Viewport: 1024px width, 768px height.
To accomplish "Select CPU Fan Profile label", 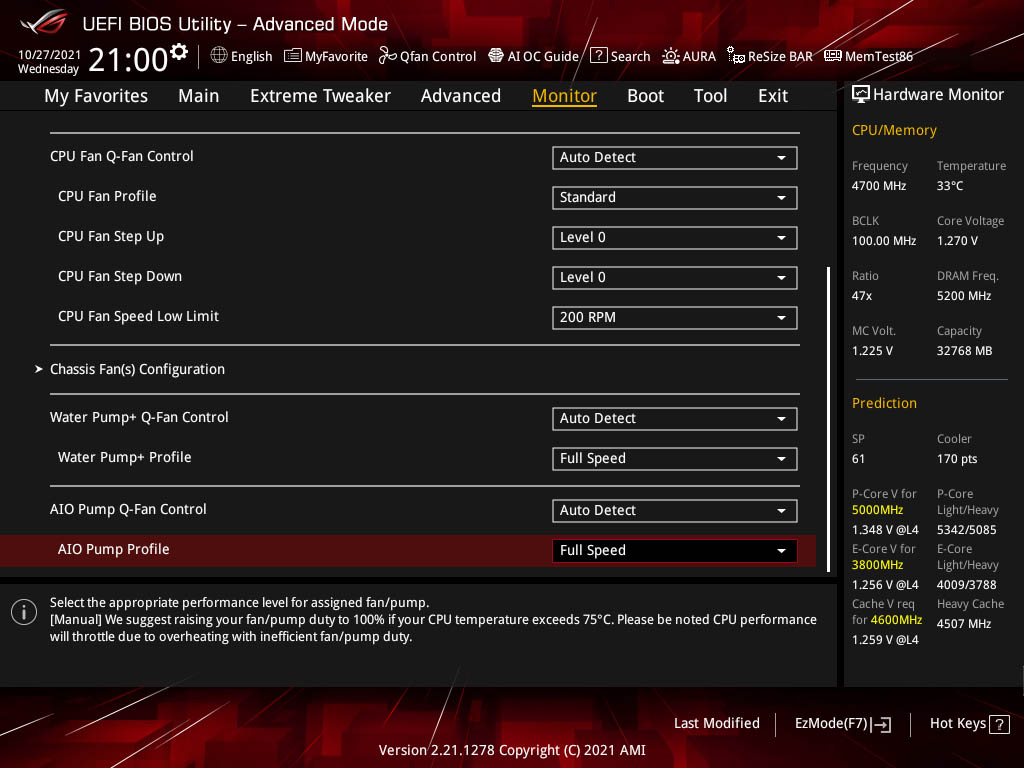I will point(107,197).
